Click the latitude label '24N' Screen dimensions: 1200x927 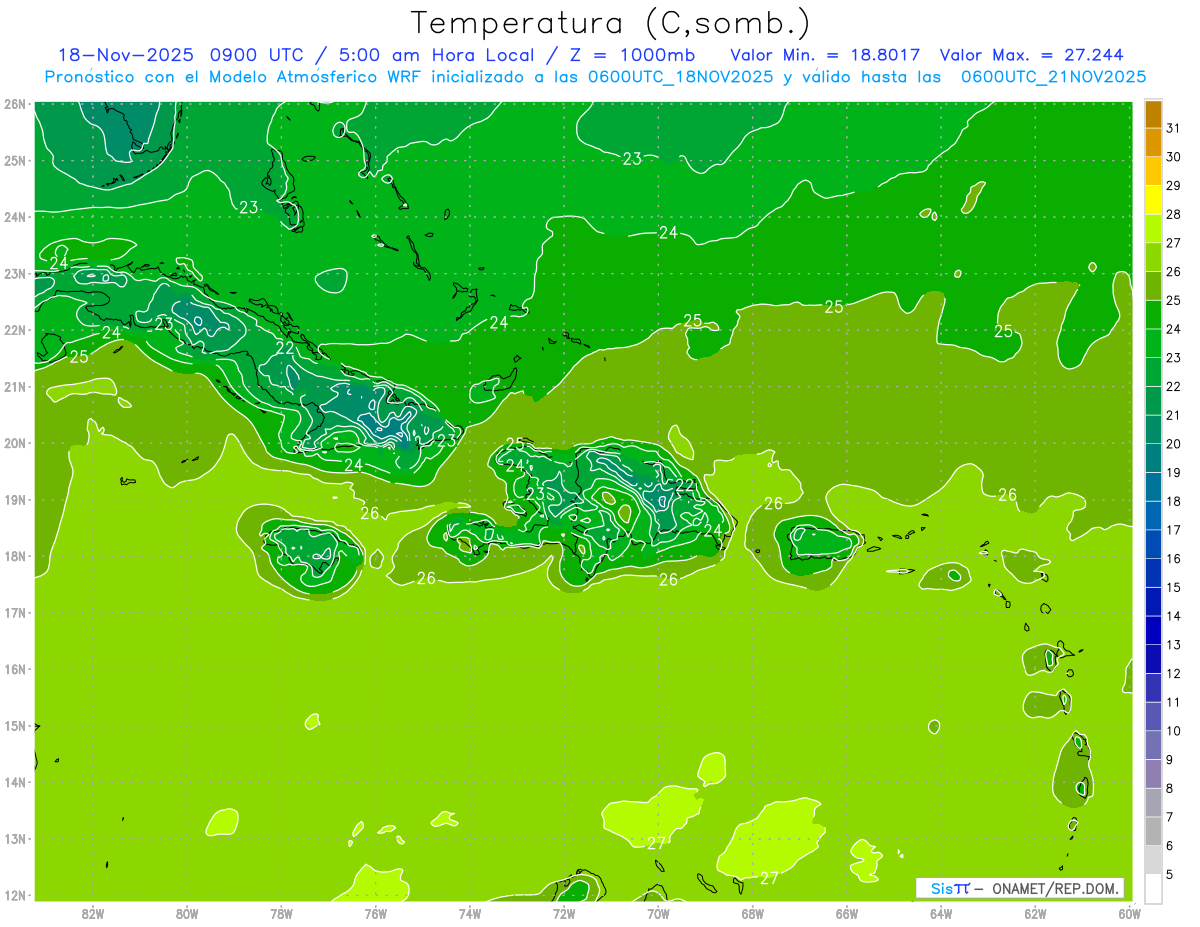(x=15, y=217)
